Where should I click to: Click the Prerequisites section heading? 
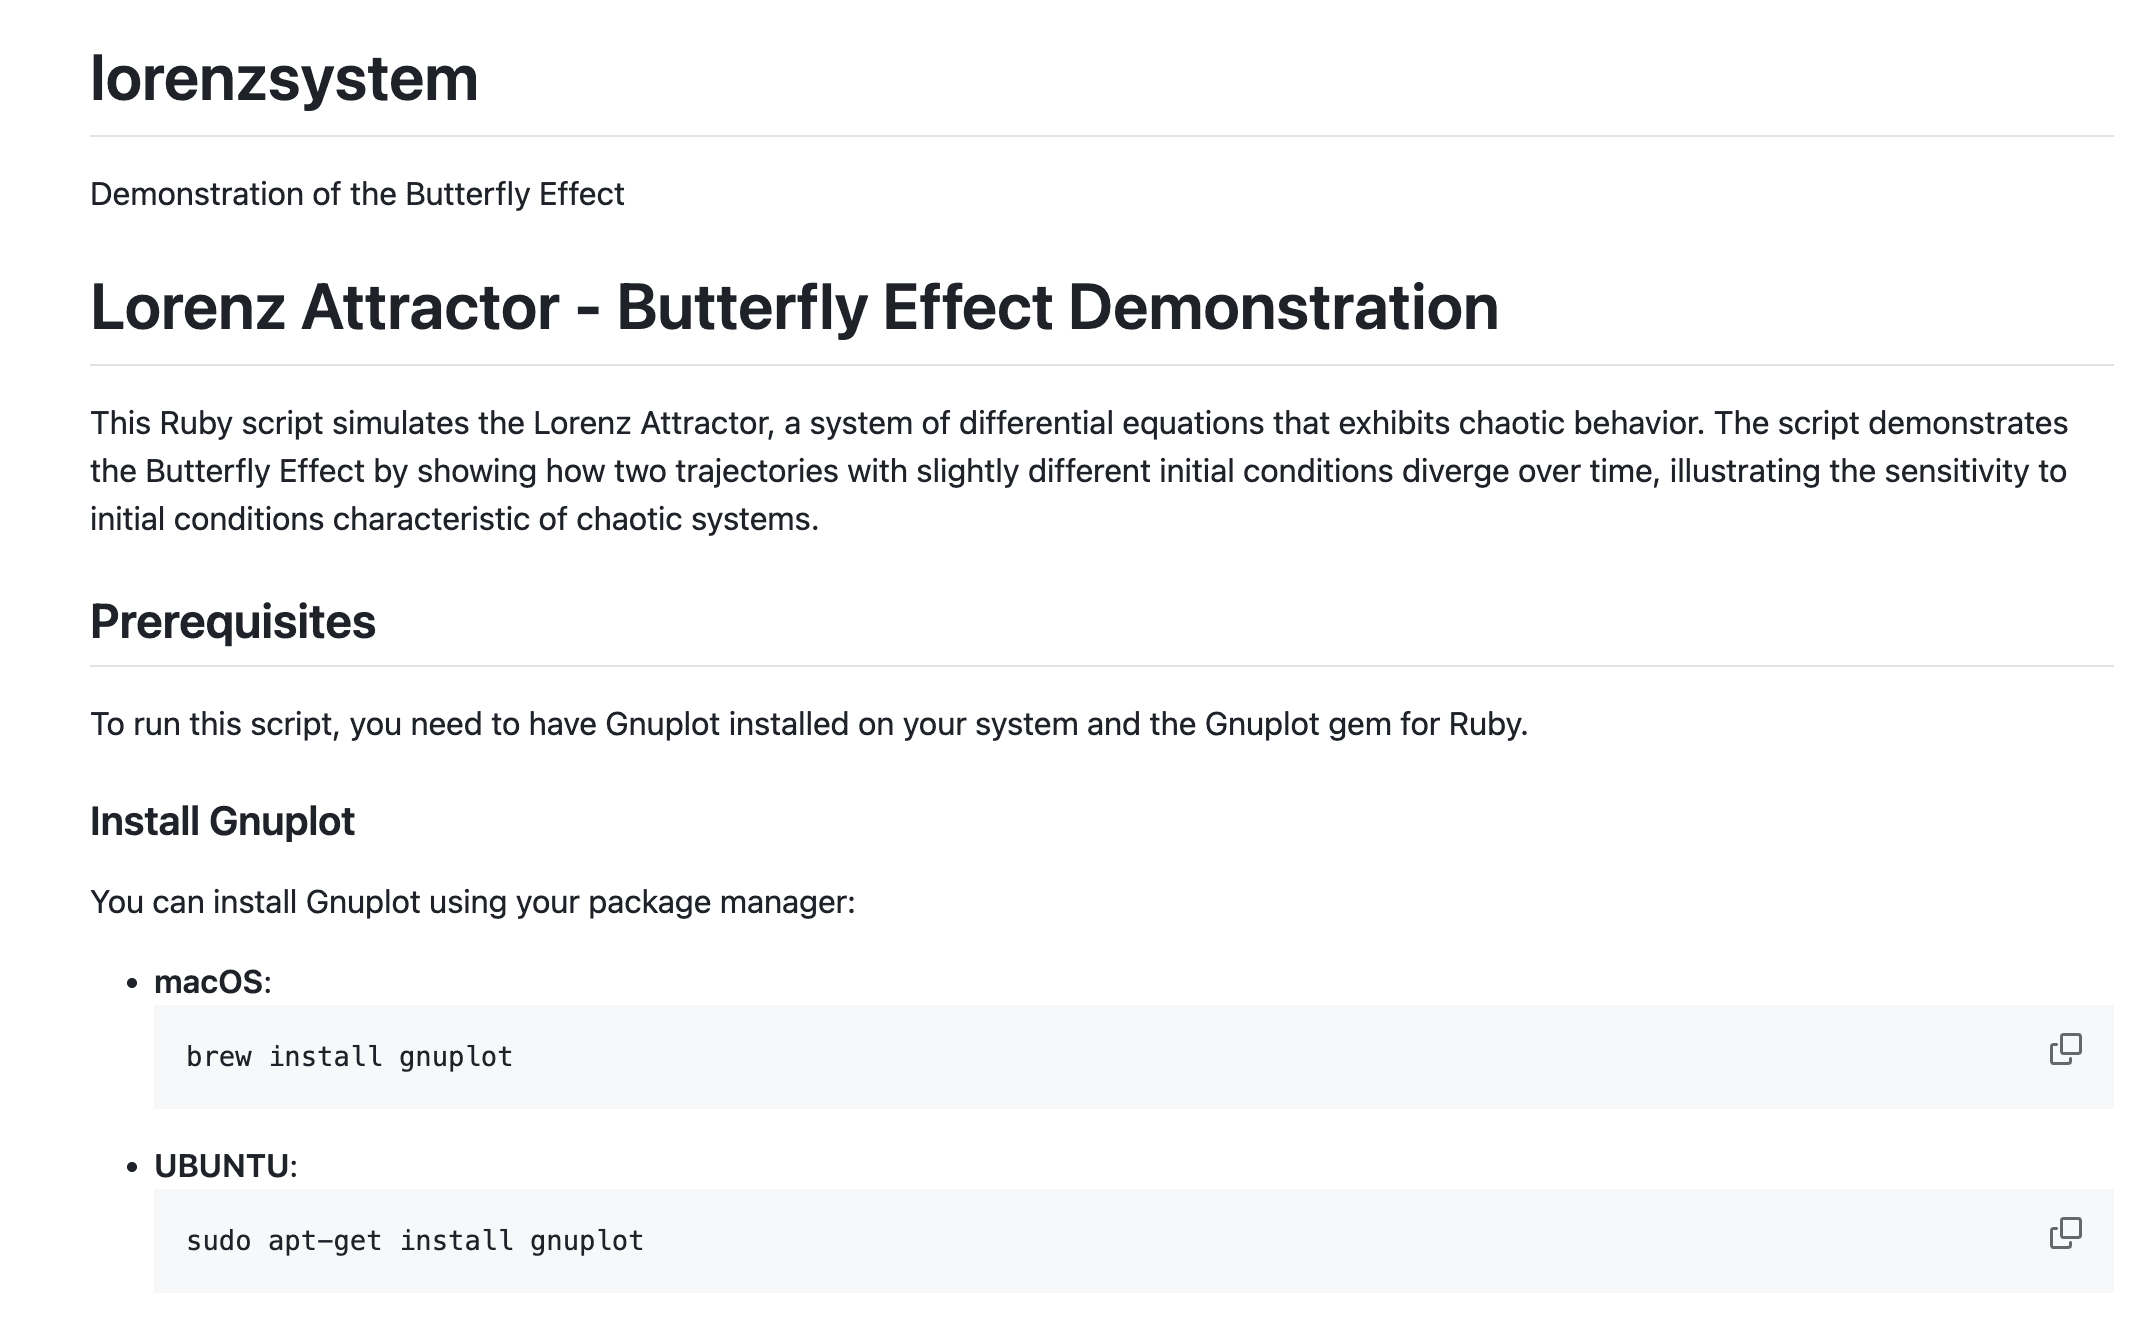click(233, 624)
